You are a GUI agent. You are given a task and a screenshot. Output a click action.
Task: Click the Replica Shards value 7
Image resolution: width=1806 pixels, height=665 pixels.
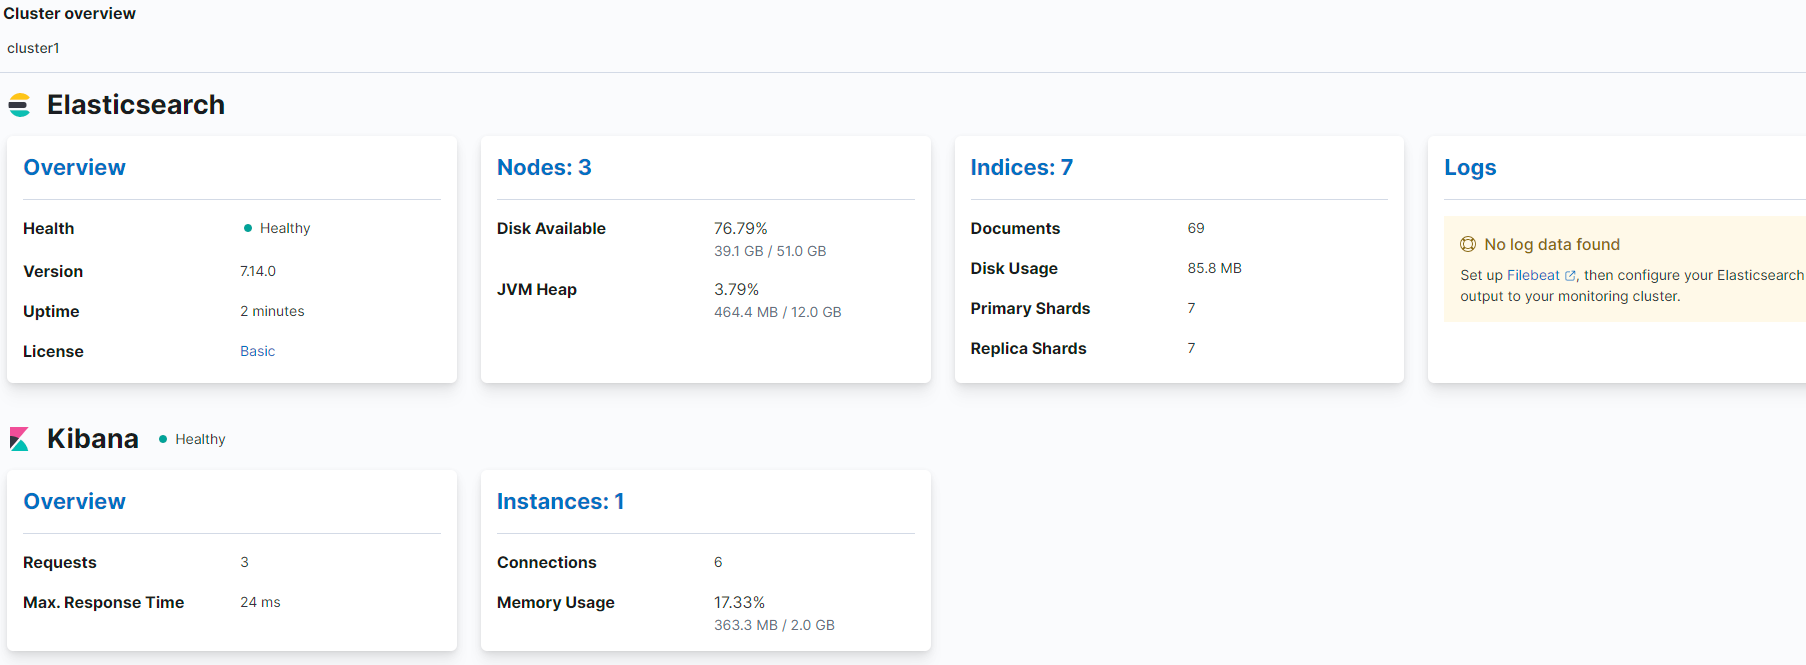click(x=1191, y=348)
